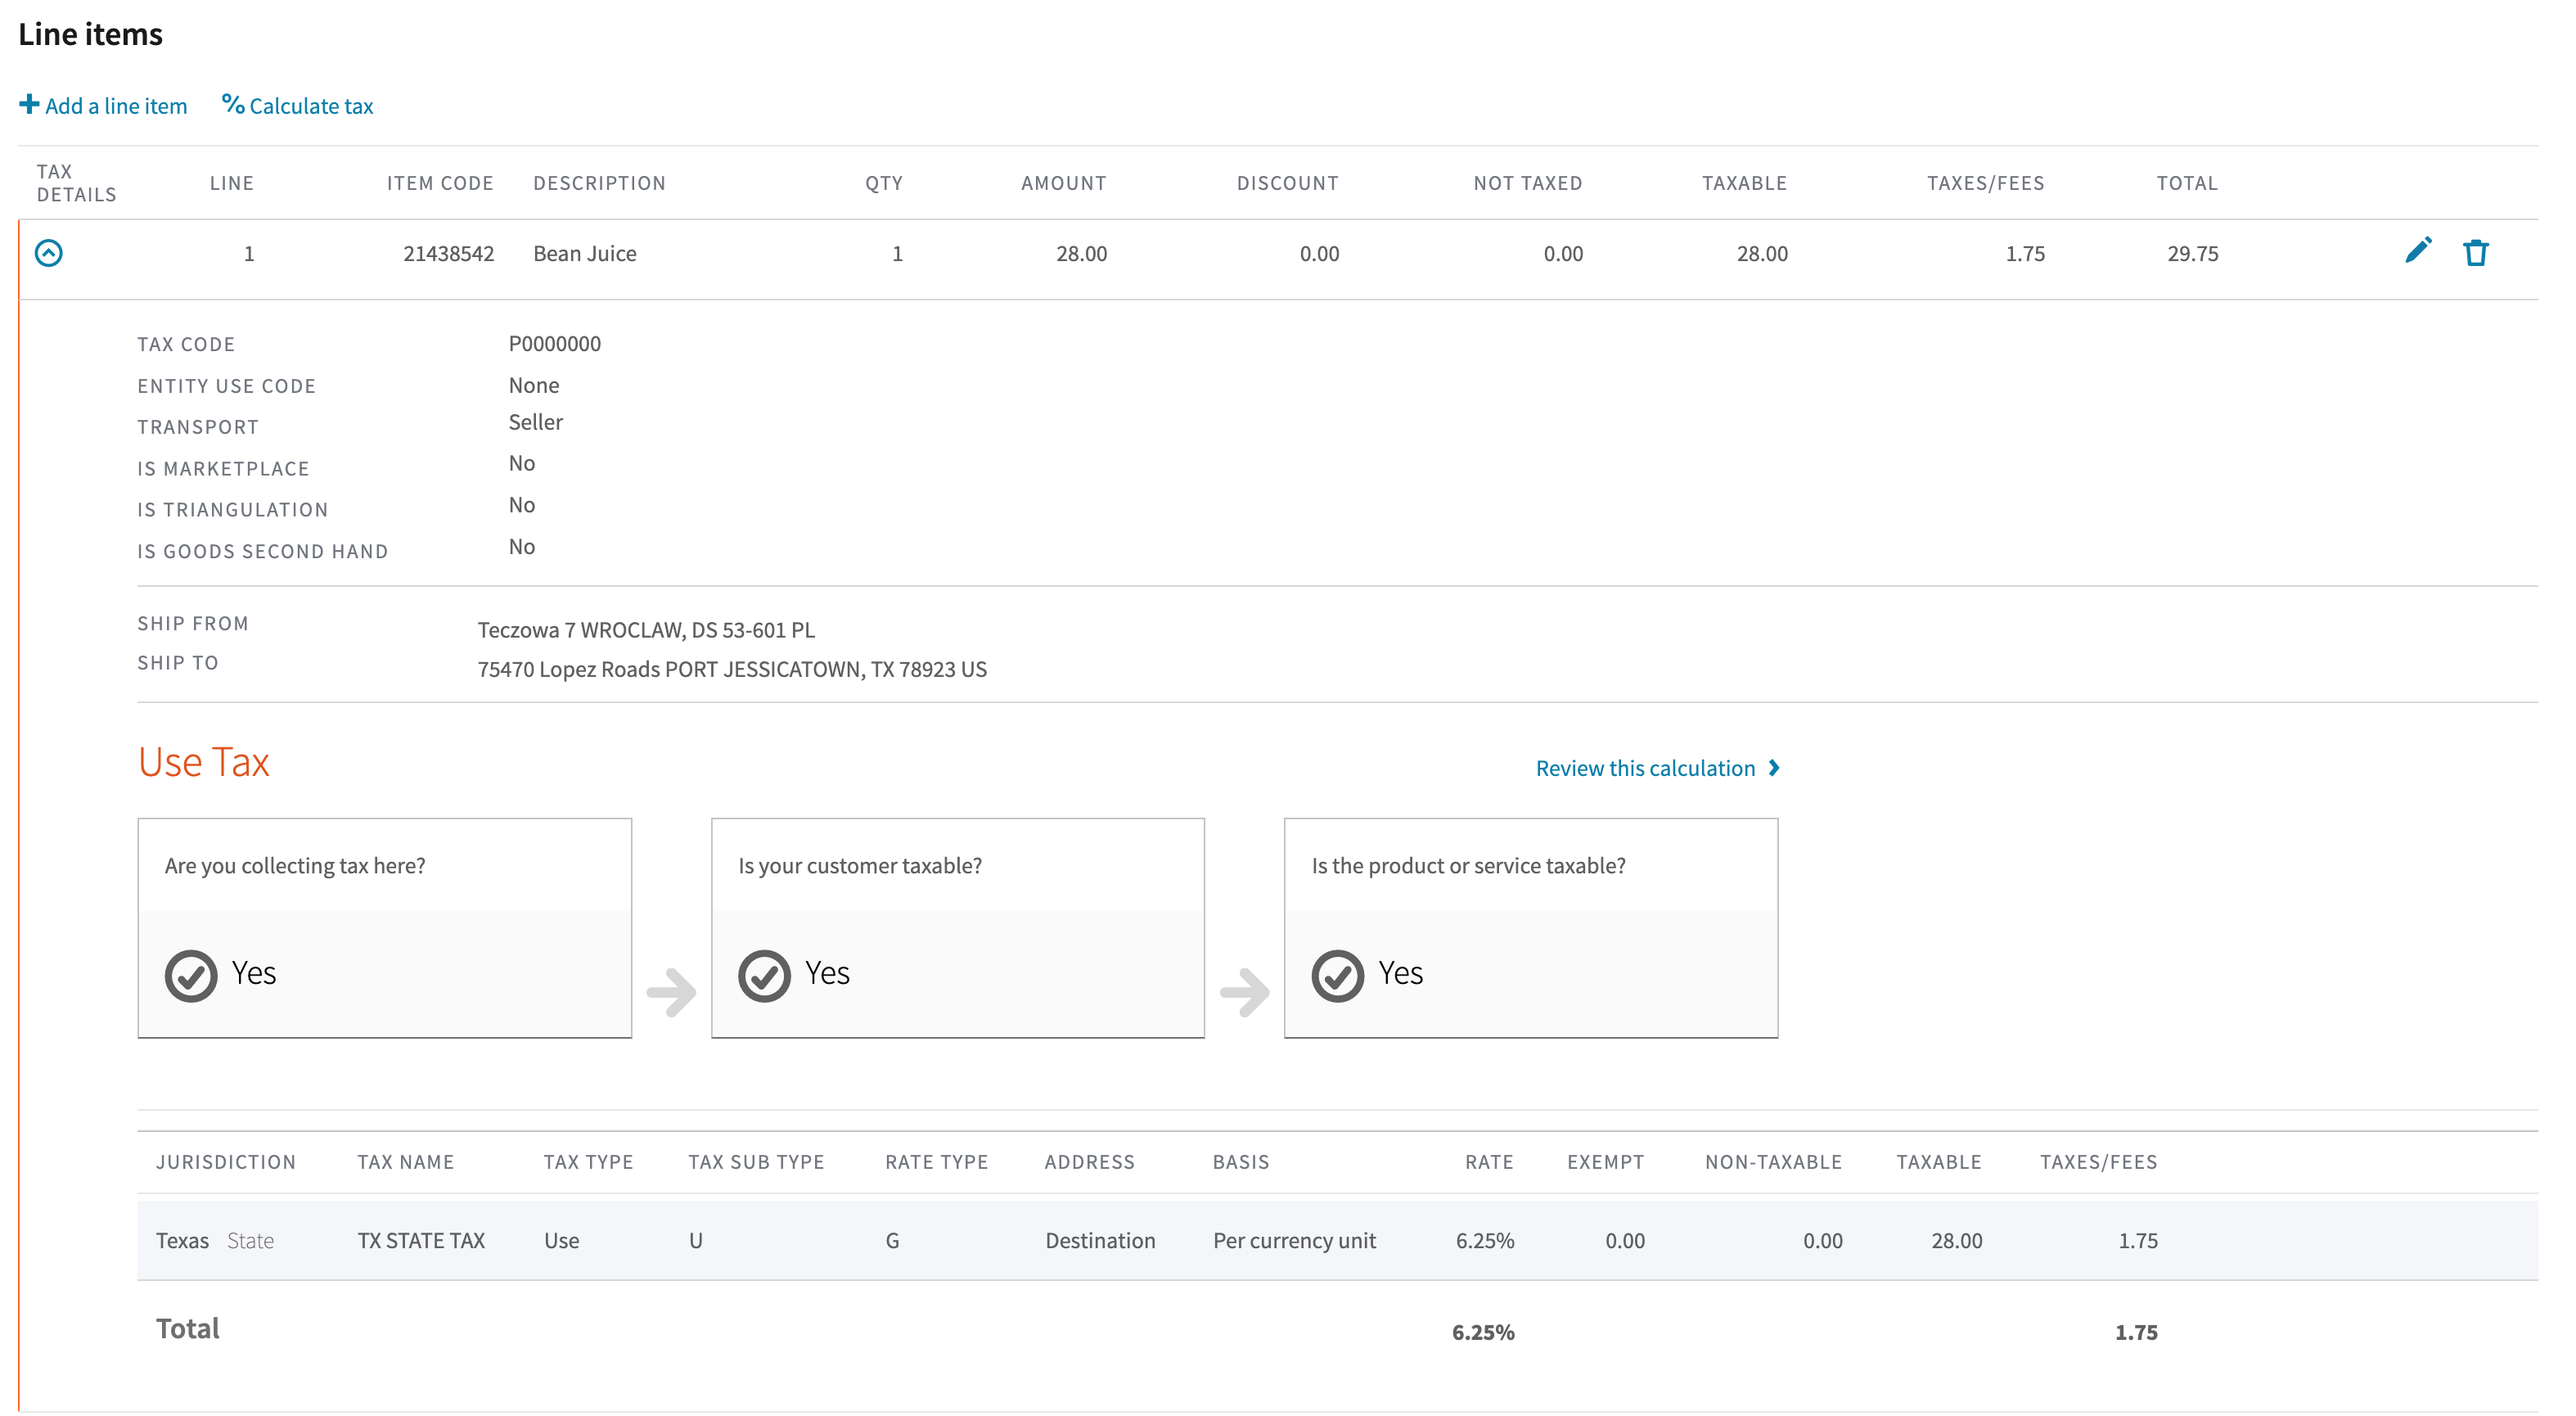The height and width of the screenshot is (1416, 2576).
Task: Click the checkmark icon in the collecting tax card
Action: (192, 973)
